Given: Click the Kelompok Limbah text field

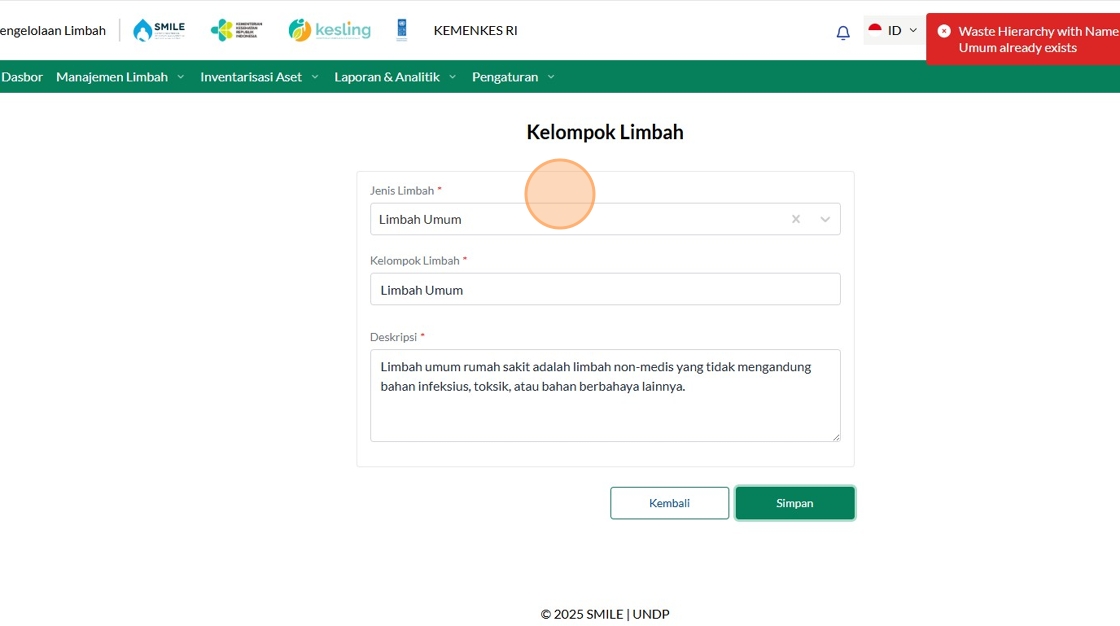Looking at the screenshot, I should [605, 290].
